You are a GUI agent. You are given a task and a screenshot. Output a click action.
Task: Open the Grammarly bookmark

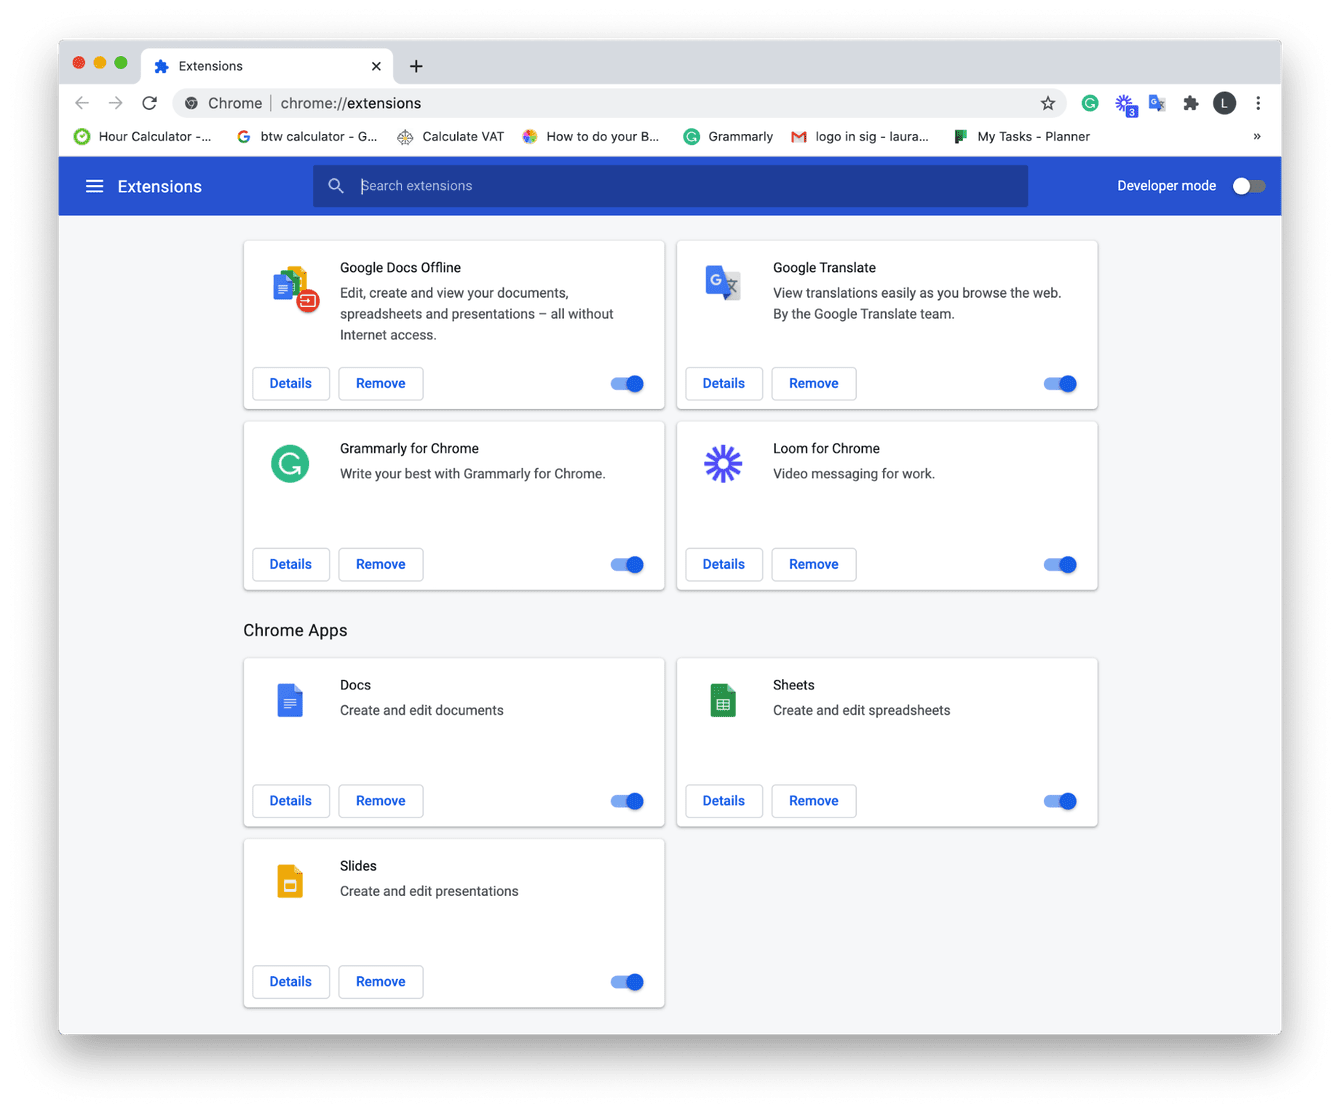pyautogui.click(x=728, y=137)
